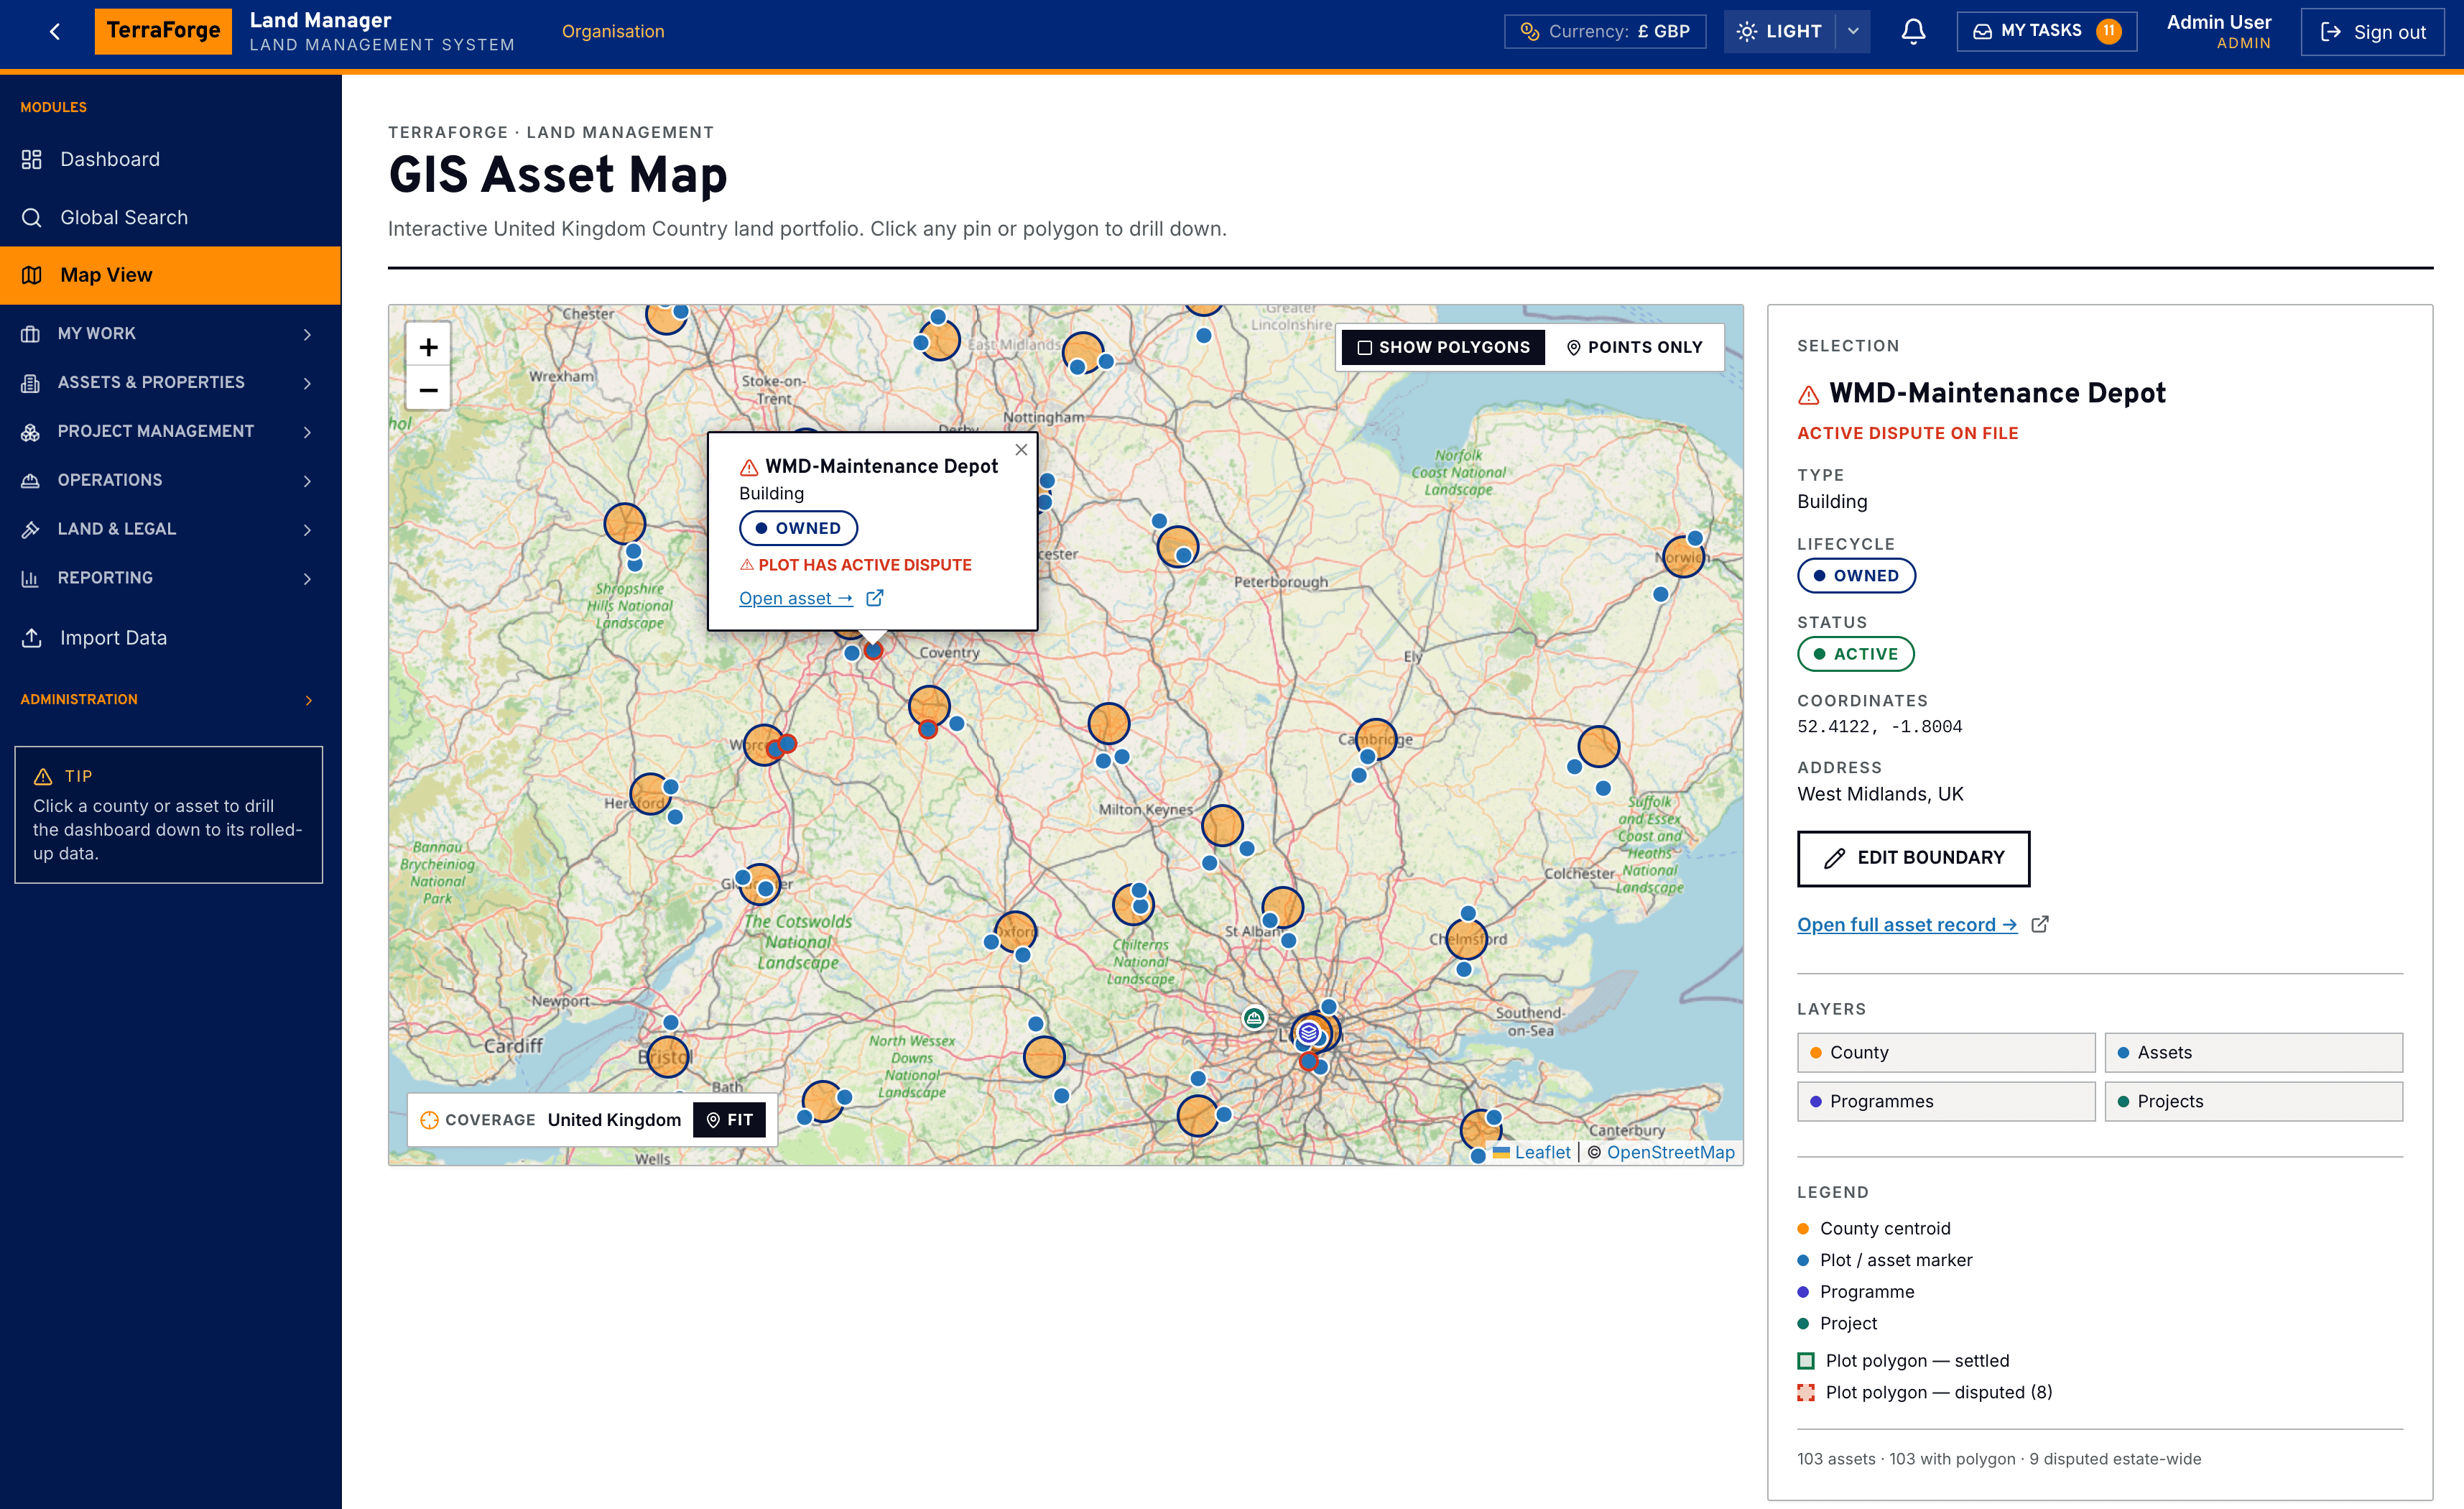Image resolution: width=2464 pixels, height=1509 pixels.
Task: Open the Global Search icon
Action: pyautogui.click(x=32, y=217)
